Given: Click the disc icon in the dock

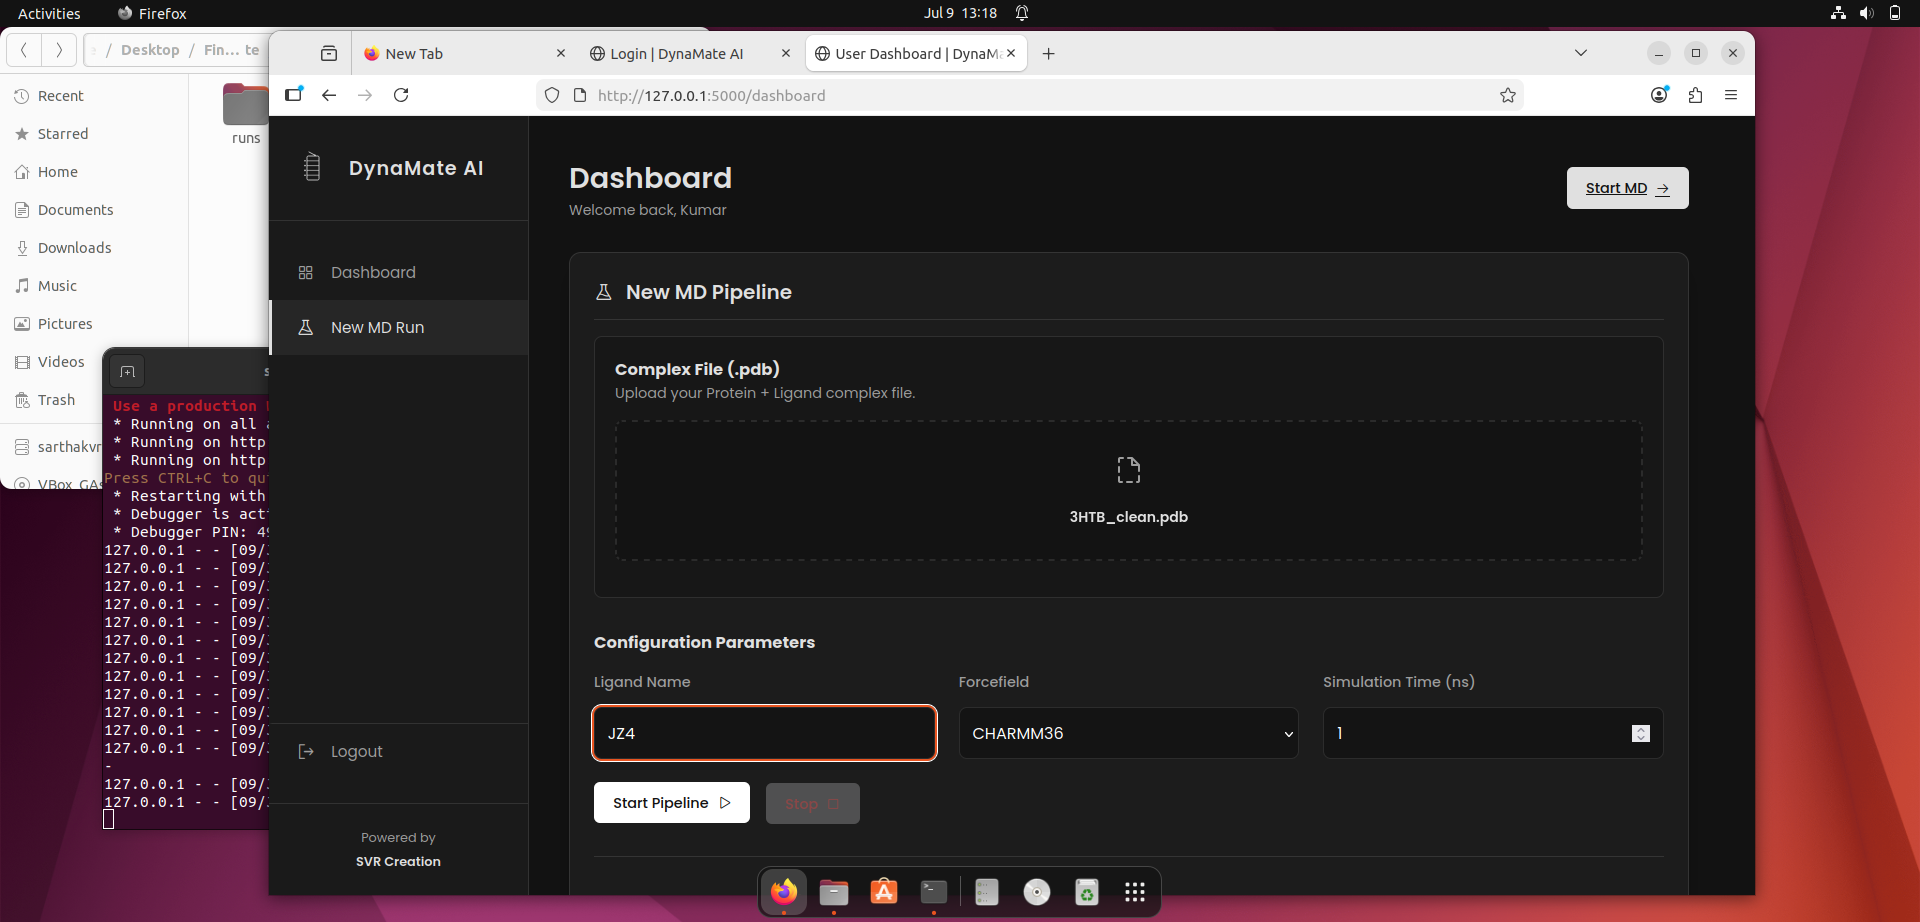Looking at the screenshot, I should coord(1037,891).
